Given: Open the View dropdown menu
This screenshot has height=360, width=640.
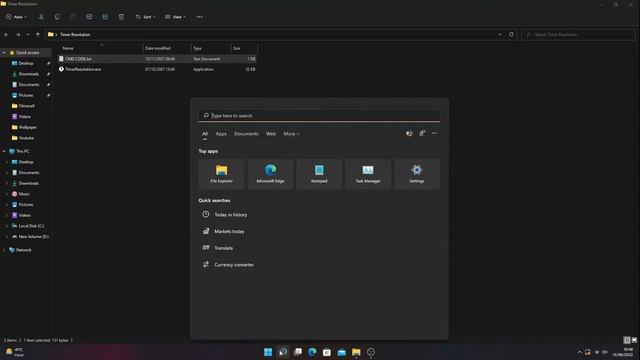Looking at the screenshot, I should (x=175, y=17).
